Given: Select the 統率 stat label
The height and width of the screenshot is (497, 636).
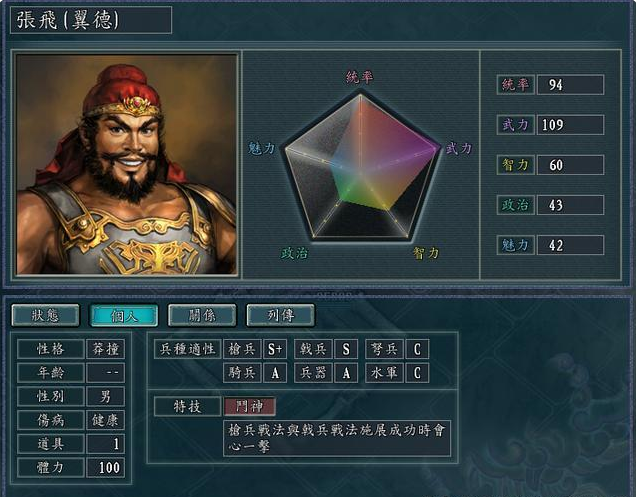Looking at the screenshot, I should tap(516, 85).
